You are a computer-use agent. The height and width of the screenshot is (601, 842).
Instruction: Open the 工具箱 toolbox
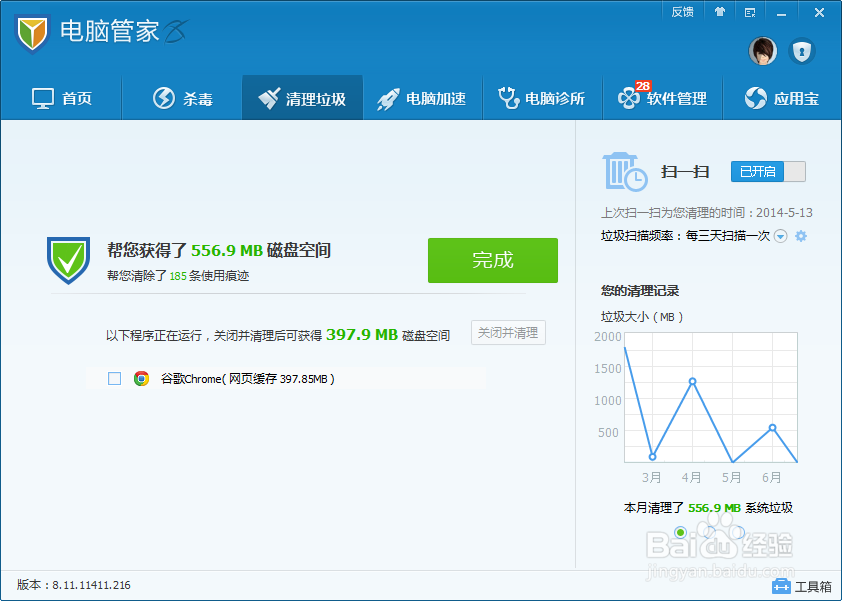802,586
